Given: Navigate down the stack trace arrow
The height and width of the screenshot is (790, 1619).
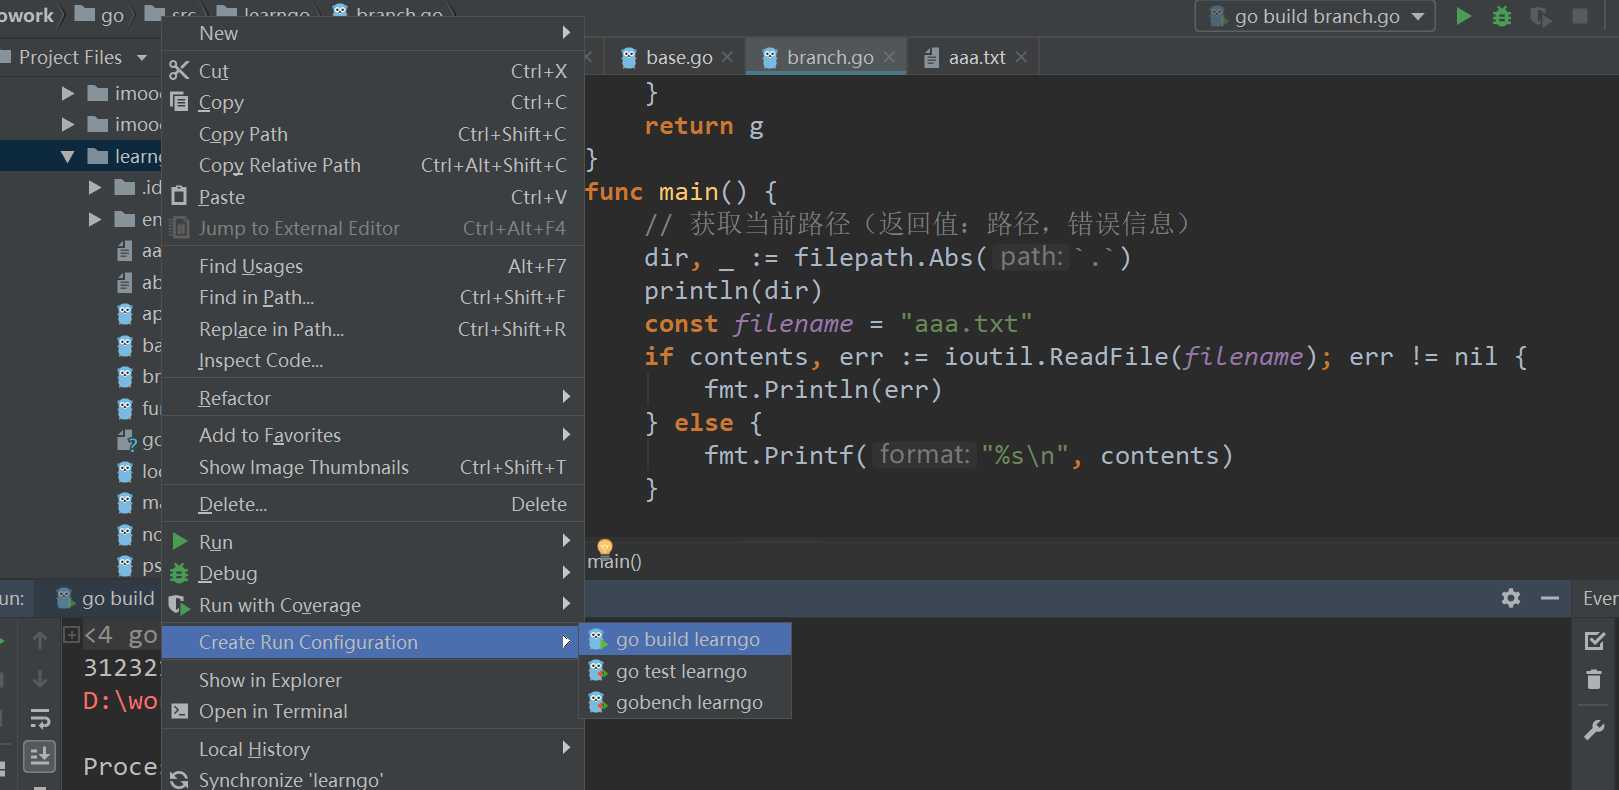Looking at the screenshot, I should (40, 678).
